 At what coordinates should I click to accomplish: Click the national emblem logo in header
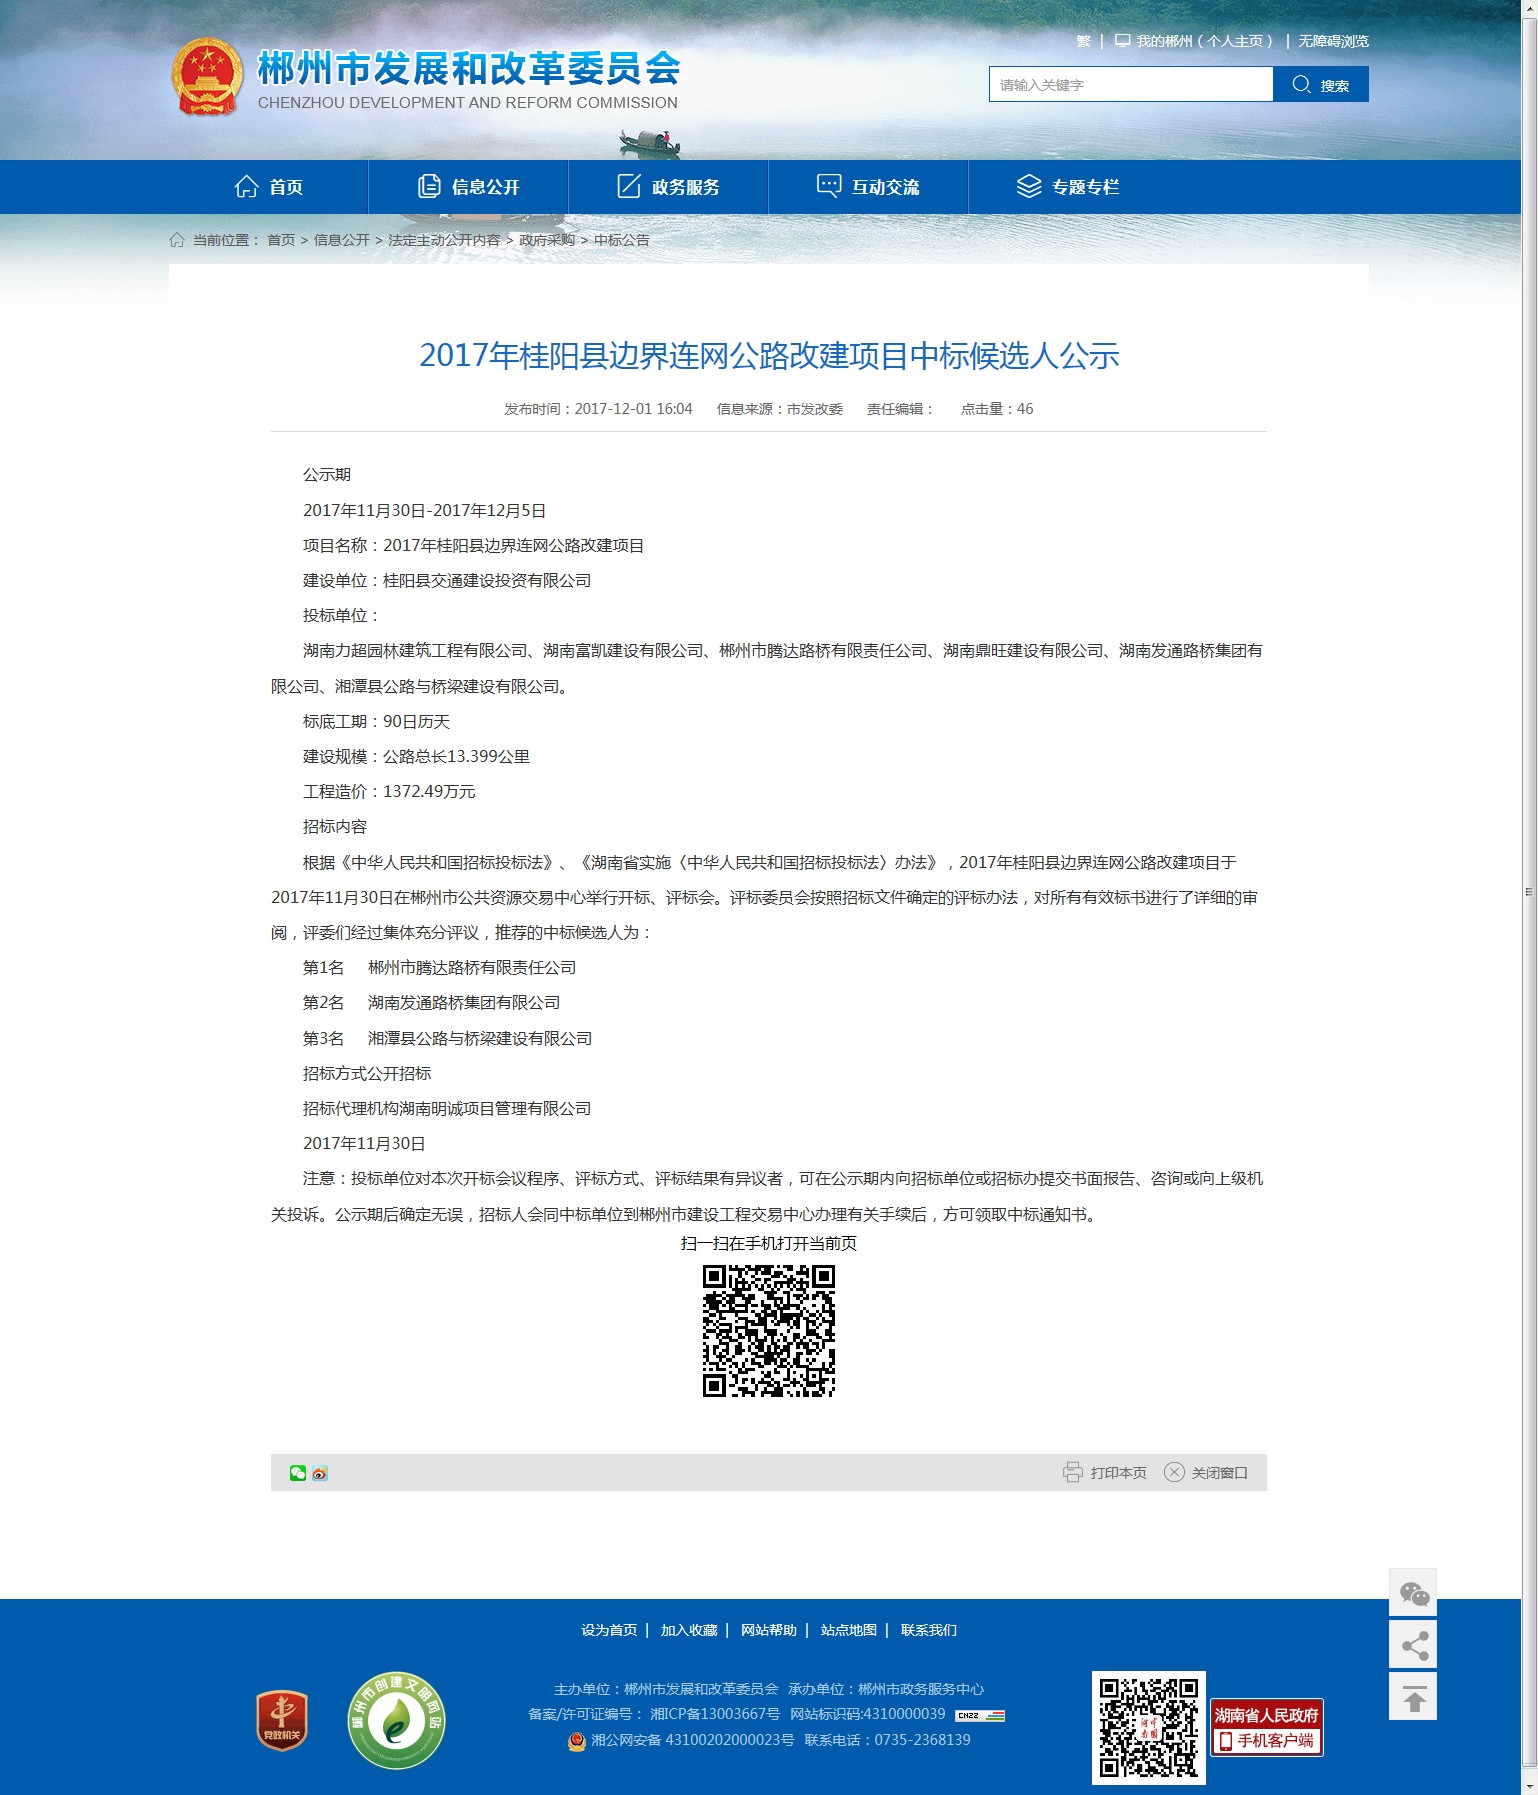pyautogui.click(x=207, y=77)
